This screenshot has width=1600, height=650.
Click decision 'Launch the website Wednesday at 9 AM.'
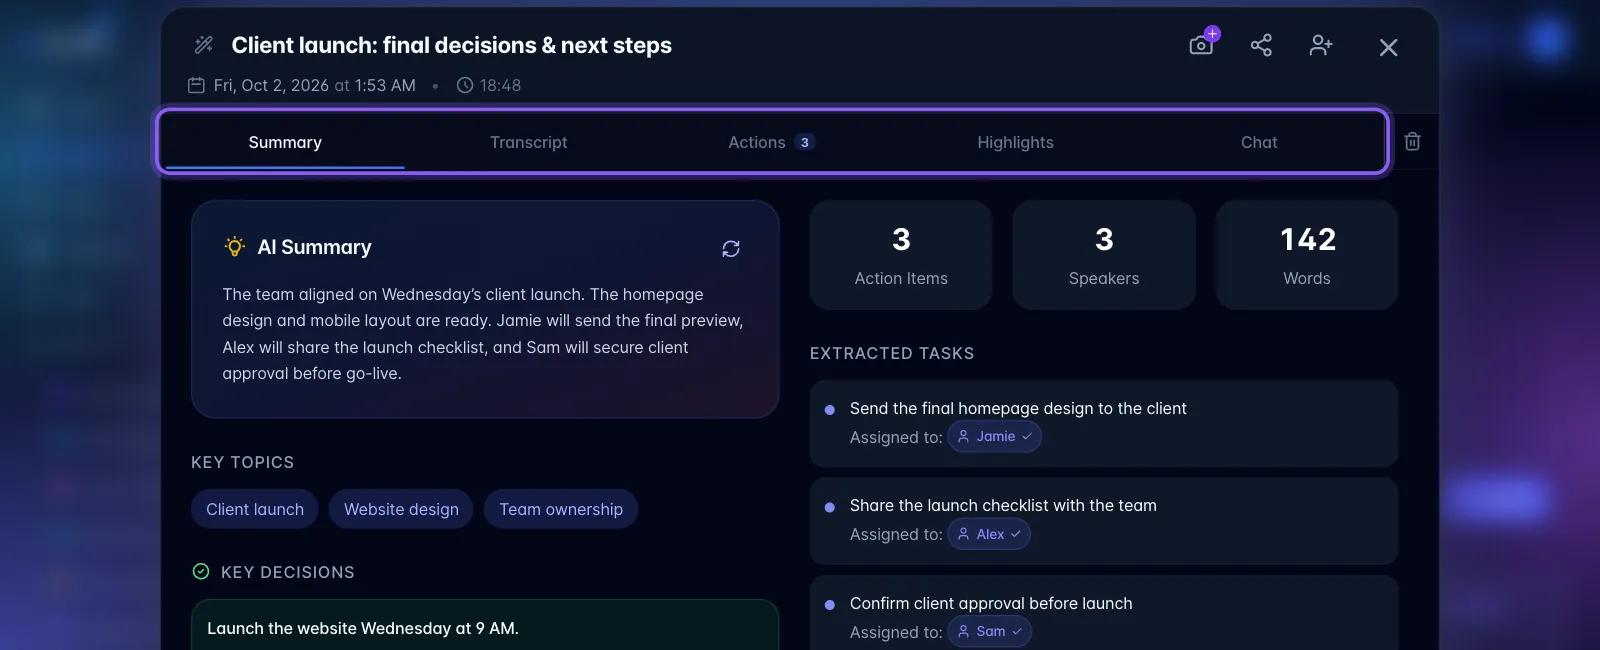point(363,628)
